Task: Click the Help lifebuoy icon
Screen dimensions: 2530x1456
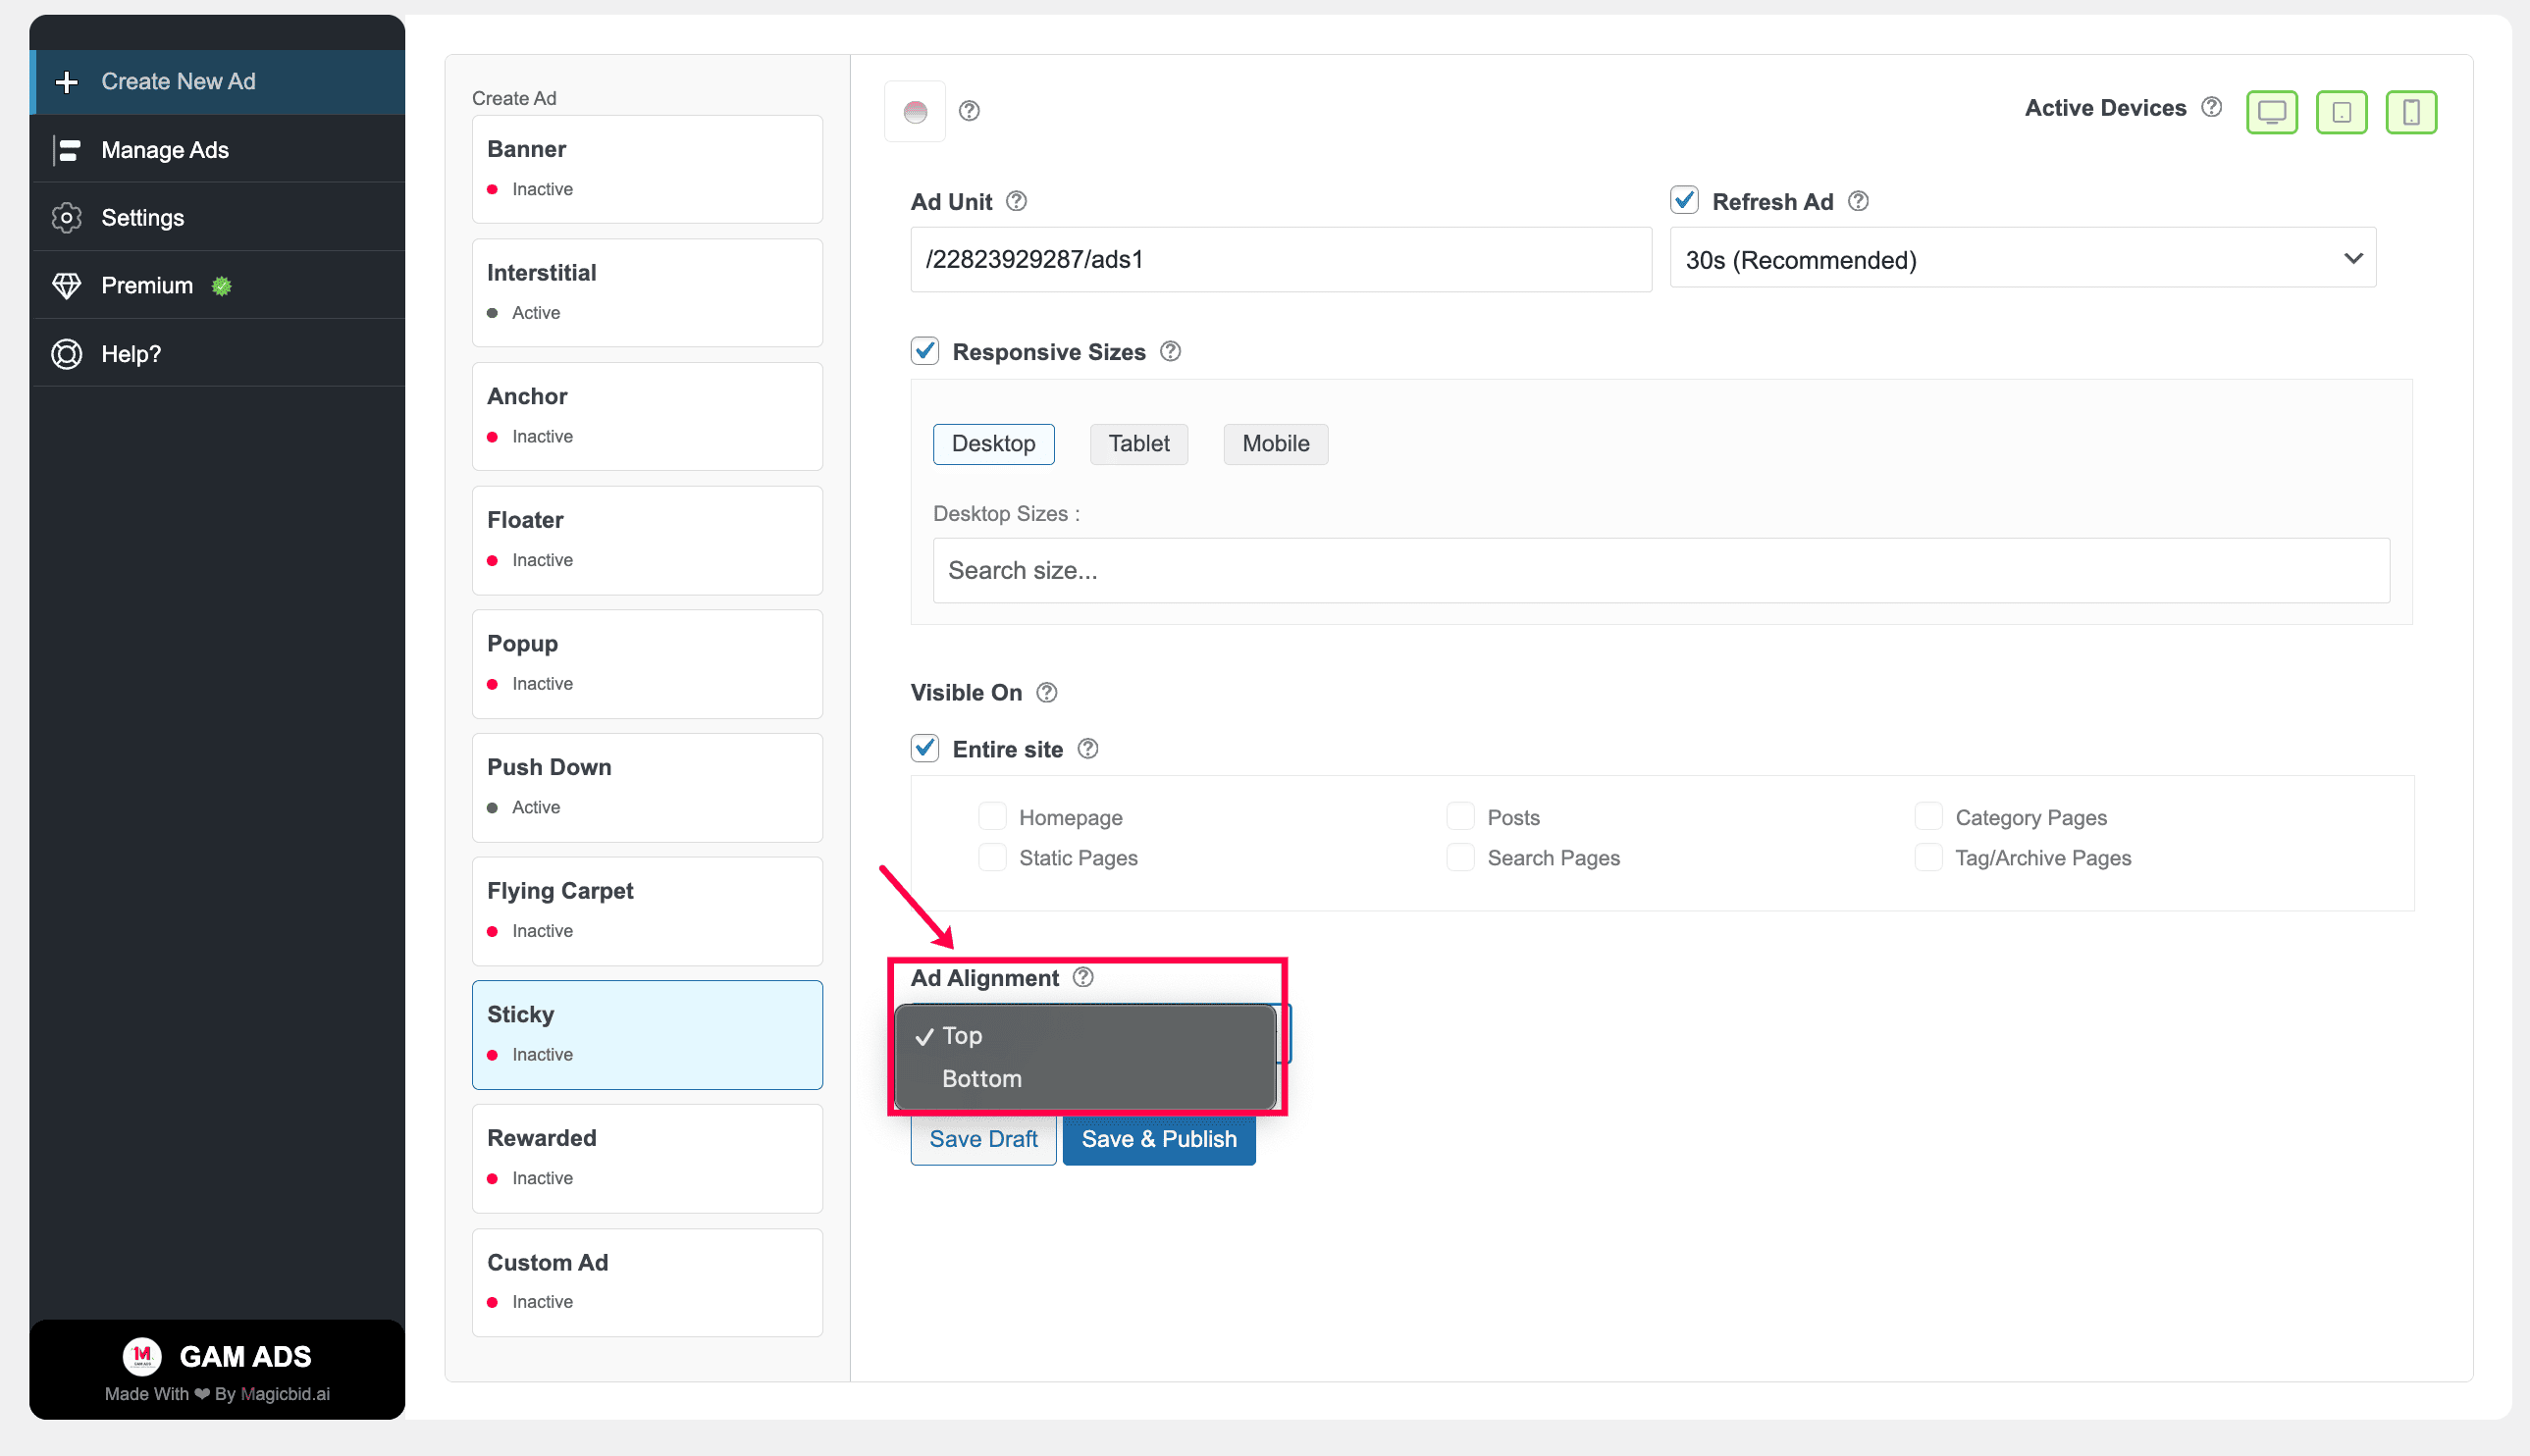Action: click(x=67, y=353)
